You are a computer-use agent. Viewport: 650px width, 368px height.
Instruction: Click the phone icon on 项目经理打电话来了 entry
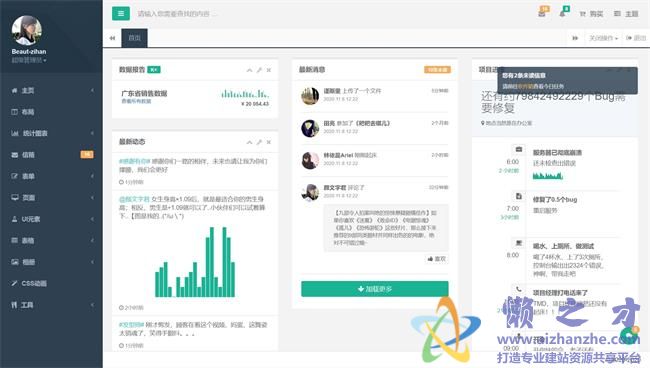[519, 289]
